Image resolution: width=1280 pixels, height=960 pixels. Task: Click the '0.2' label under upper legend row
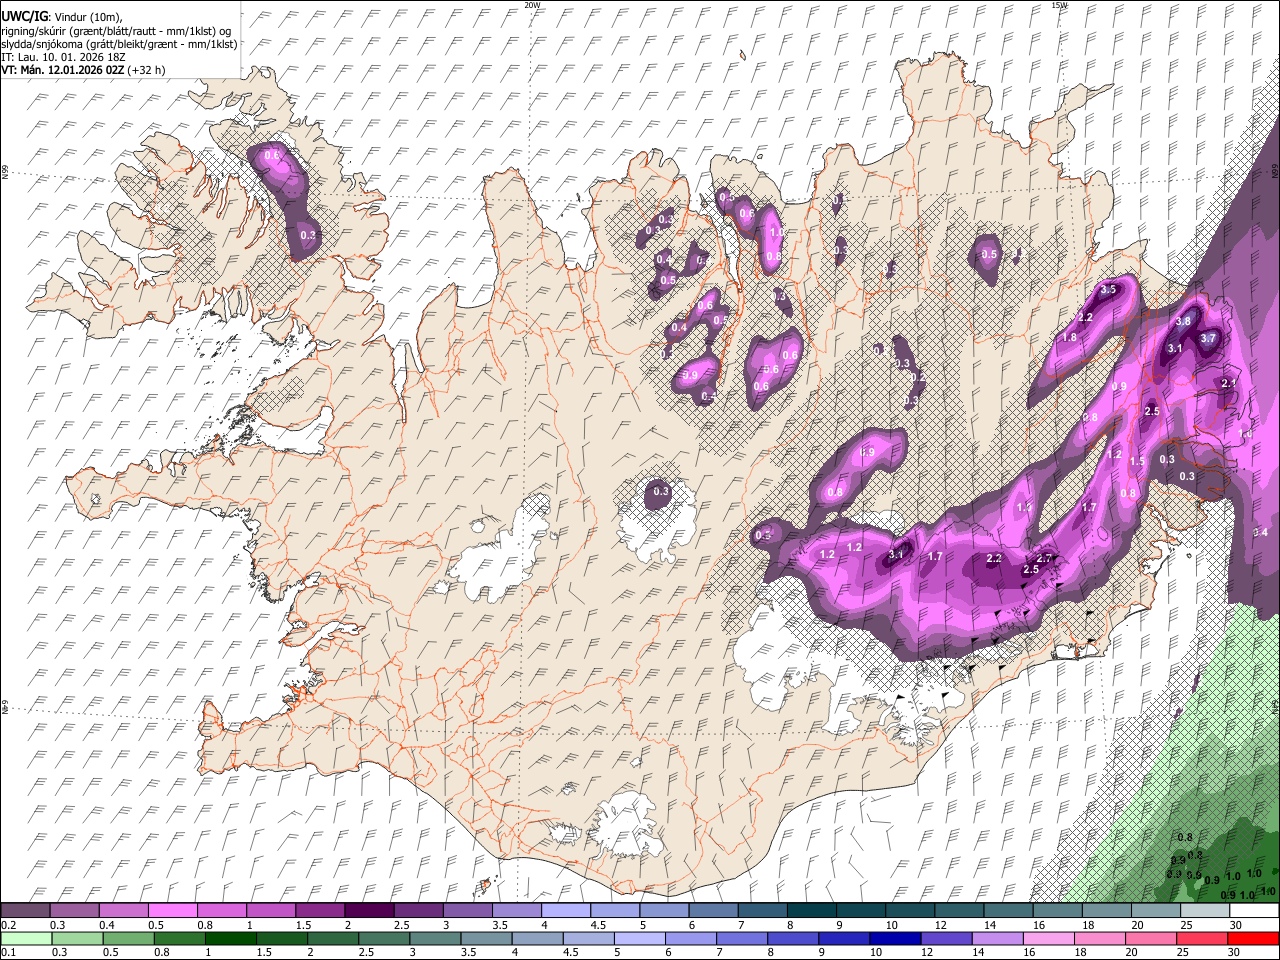click(8, 925)
